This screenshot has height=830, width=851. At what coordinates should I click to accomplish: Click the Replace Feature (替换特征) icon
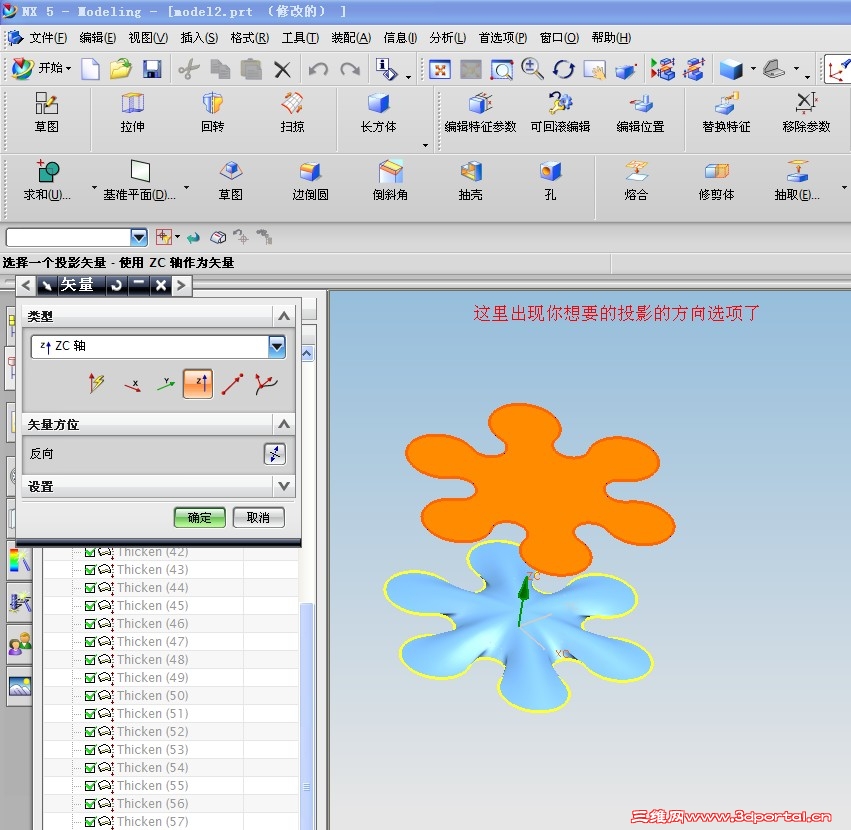pos(726,112)
